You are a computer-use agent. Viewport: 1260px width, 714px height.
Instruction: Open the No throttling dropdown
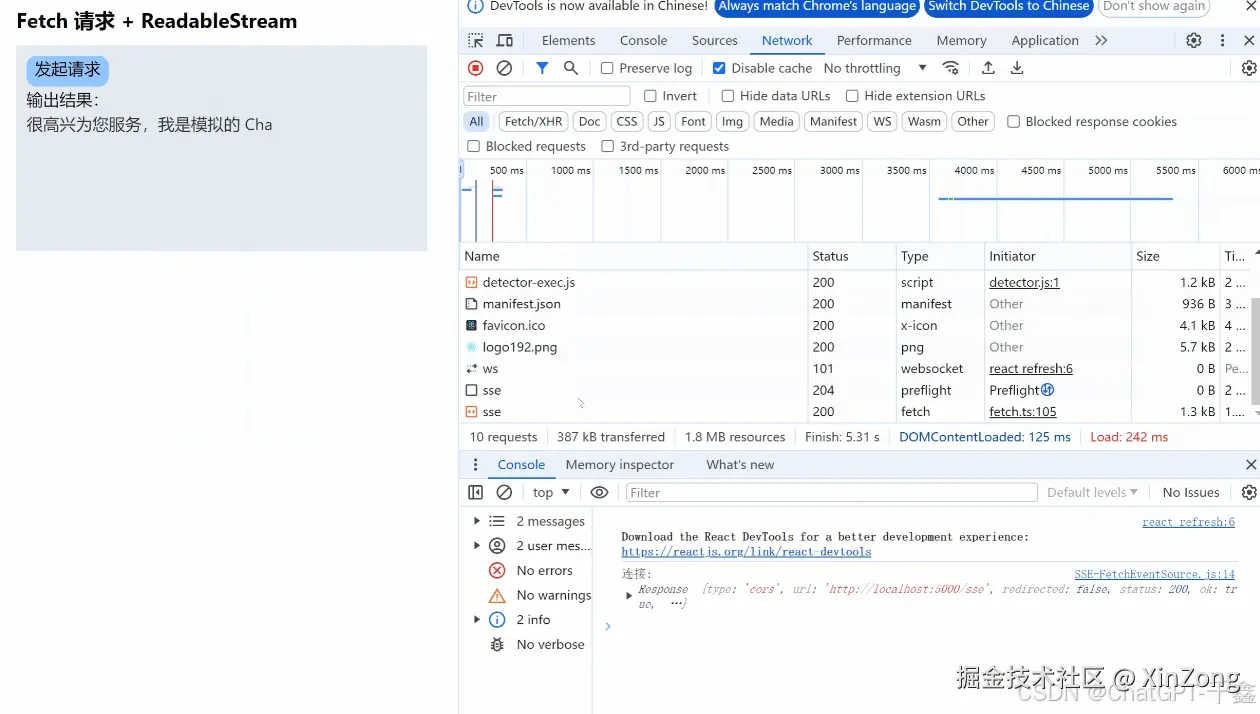[875, 68]
